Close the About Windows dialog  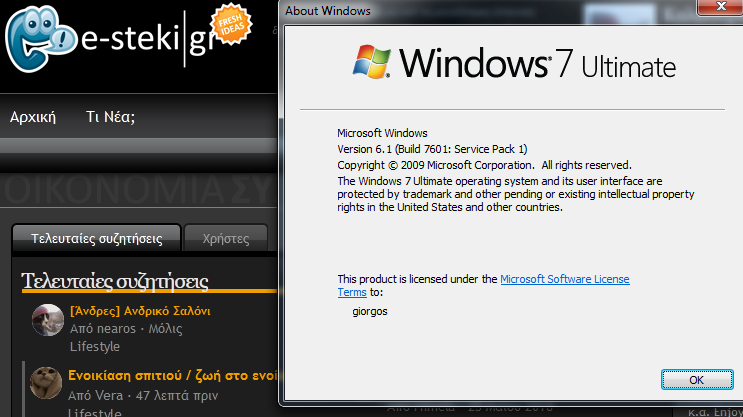coord(721,7)
